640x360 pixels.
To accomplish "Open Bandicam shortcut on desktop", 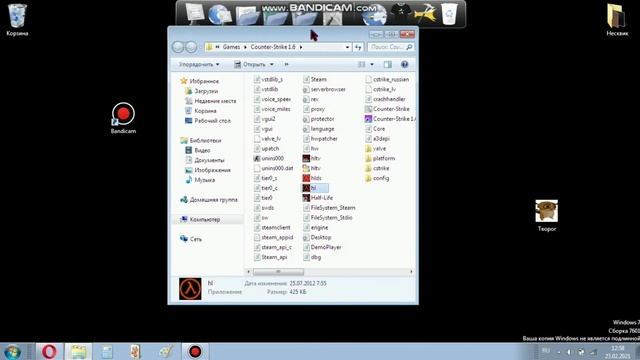I will pos(123,118).
